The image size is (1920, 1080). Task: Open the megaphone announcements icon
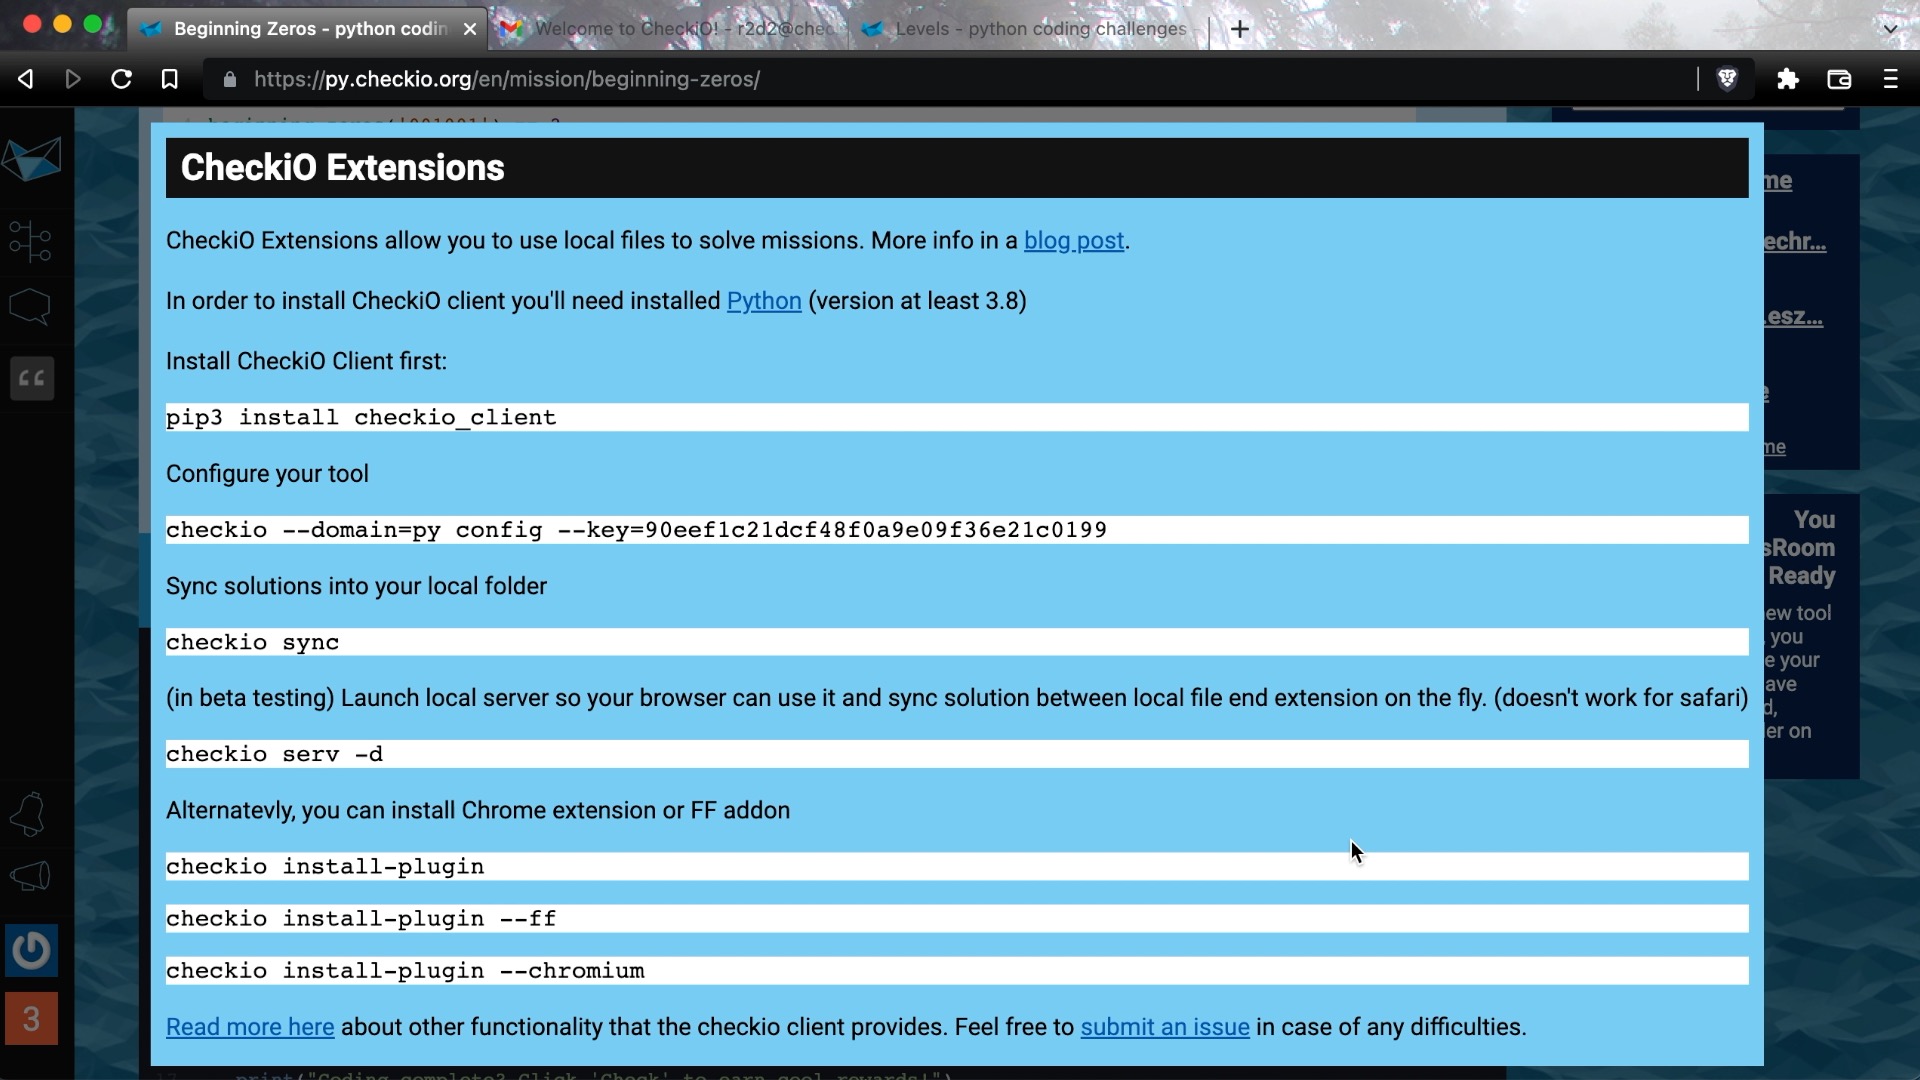pos(30,877)
